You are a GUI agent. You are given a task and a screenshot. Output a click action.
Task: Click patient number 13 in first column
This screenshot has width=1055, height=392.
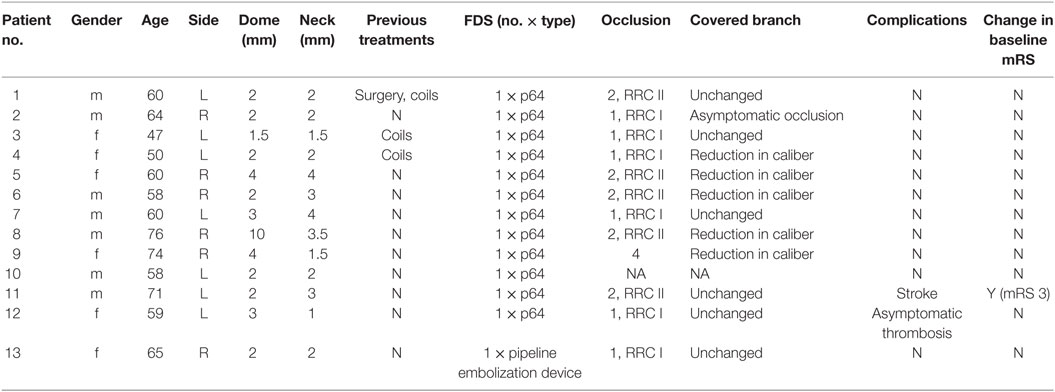[x=20, y=354]
